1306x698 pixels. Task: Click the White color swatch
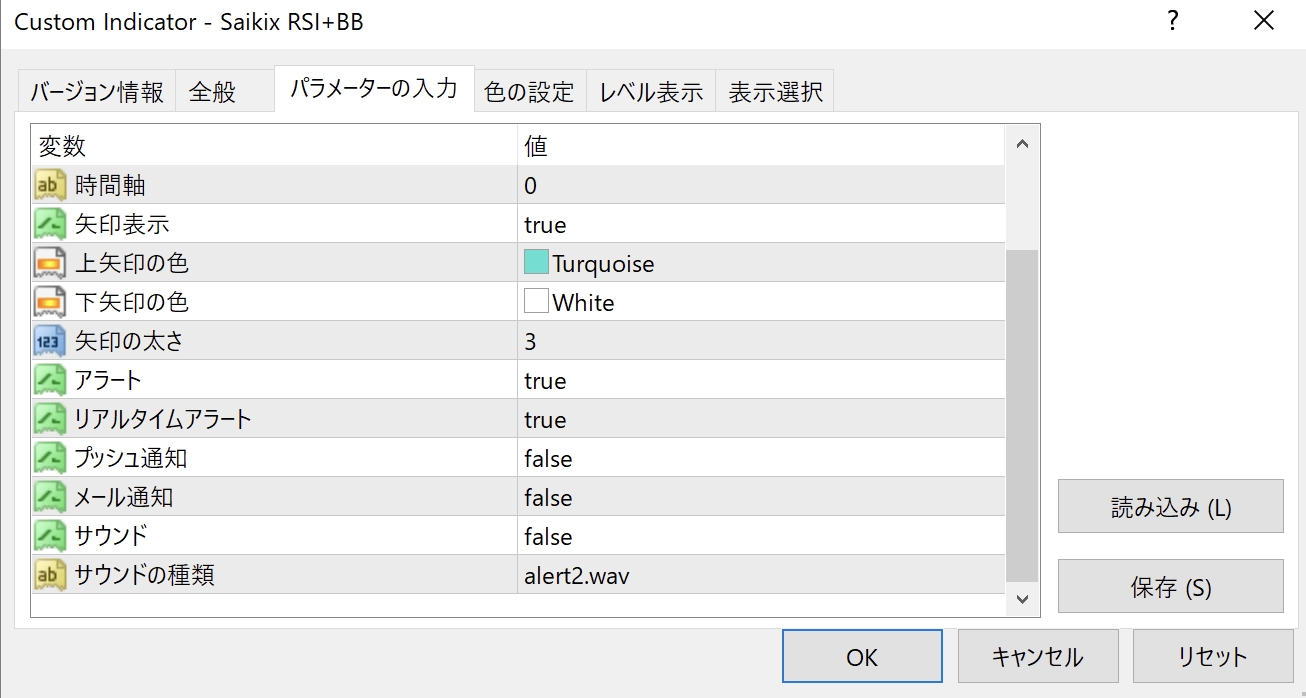[536, 302]
